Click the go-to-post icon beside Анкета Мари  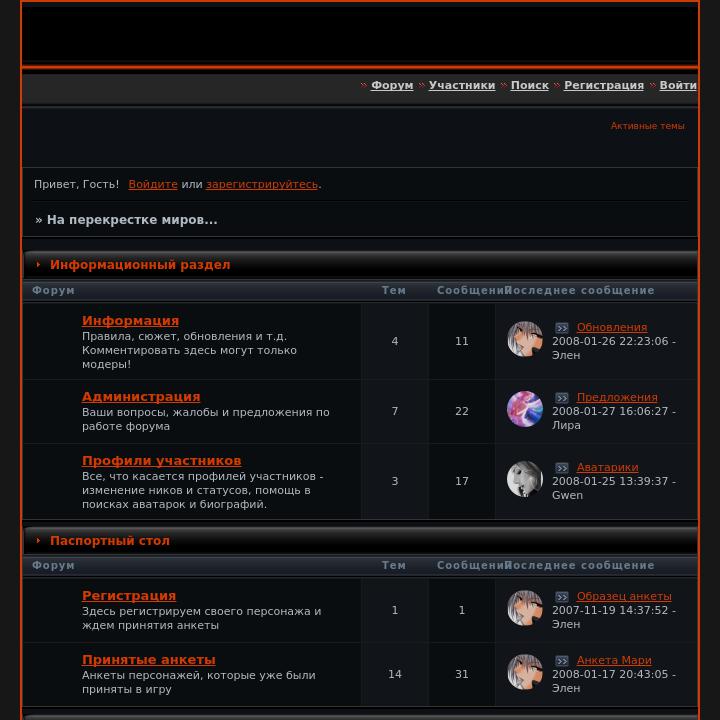562,661
